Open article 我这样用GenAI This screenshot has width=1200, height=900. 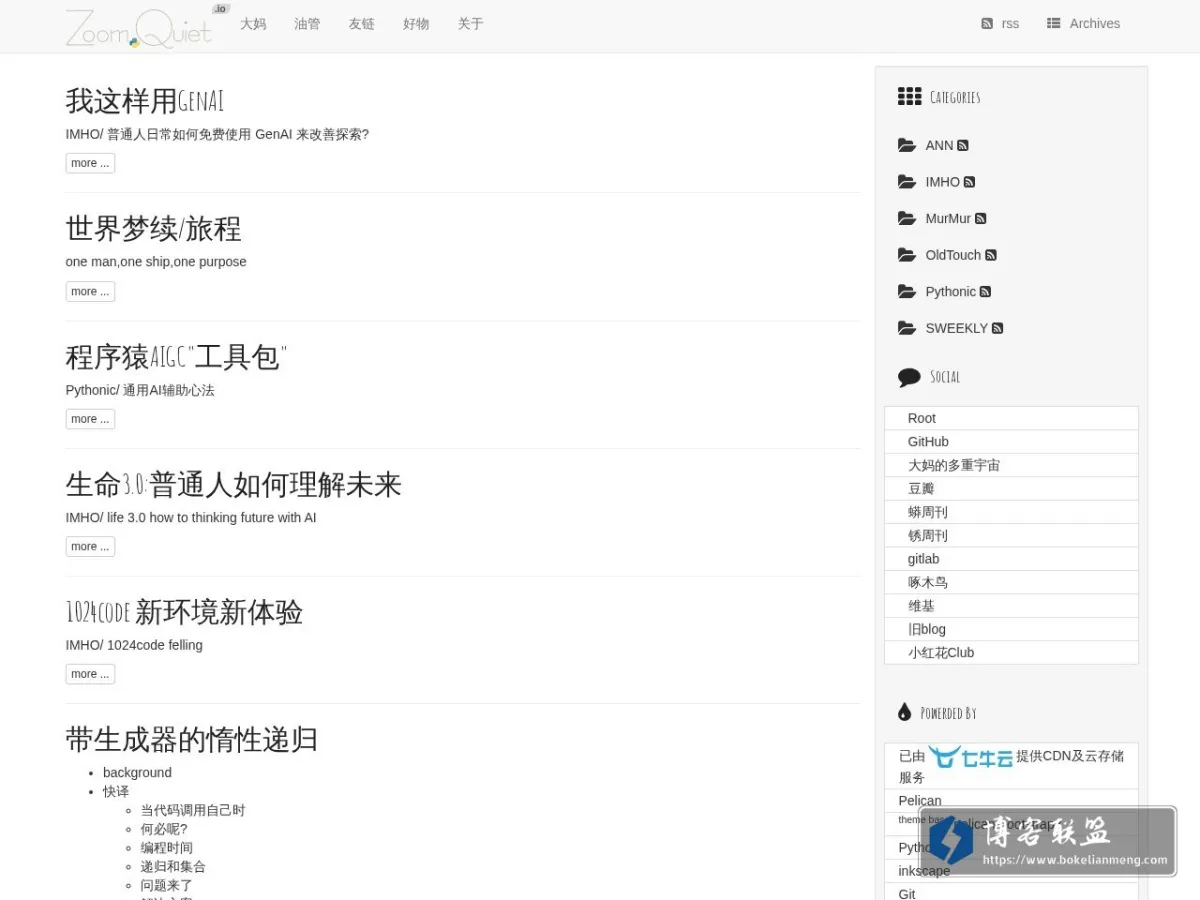click(145, 101)
